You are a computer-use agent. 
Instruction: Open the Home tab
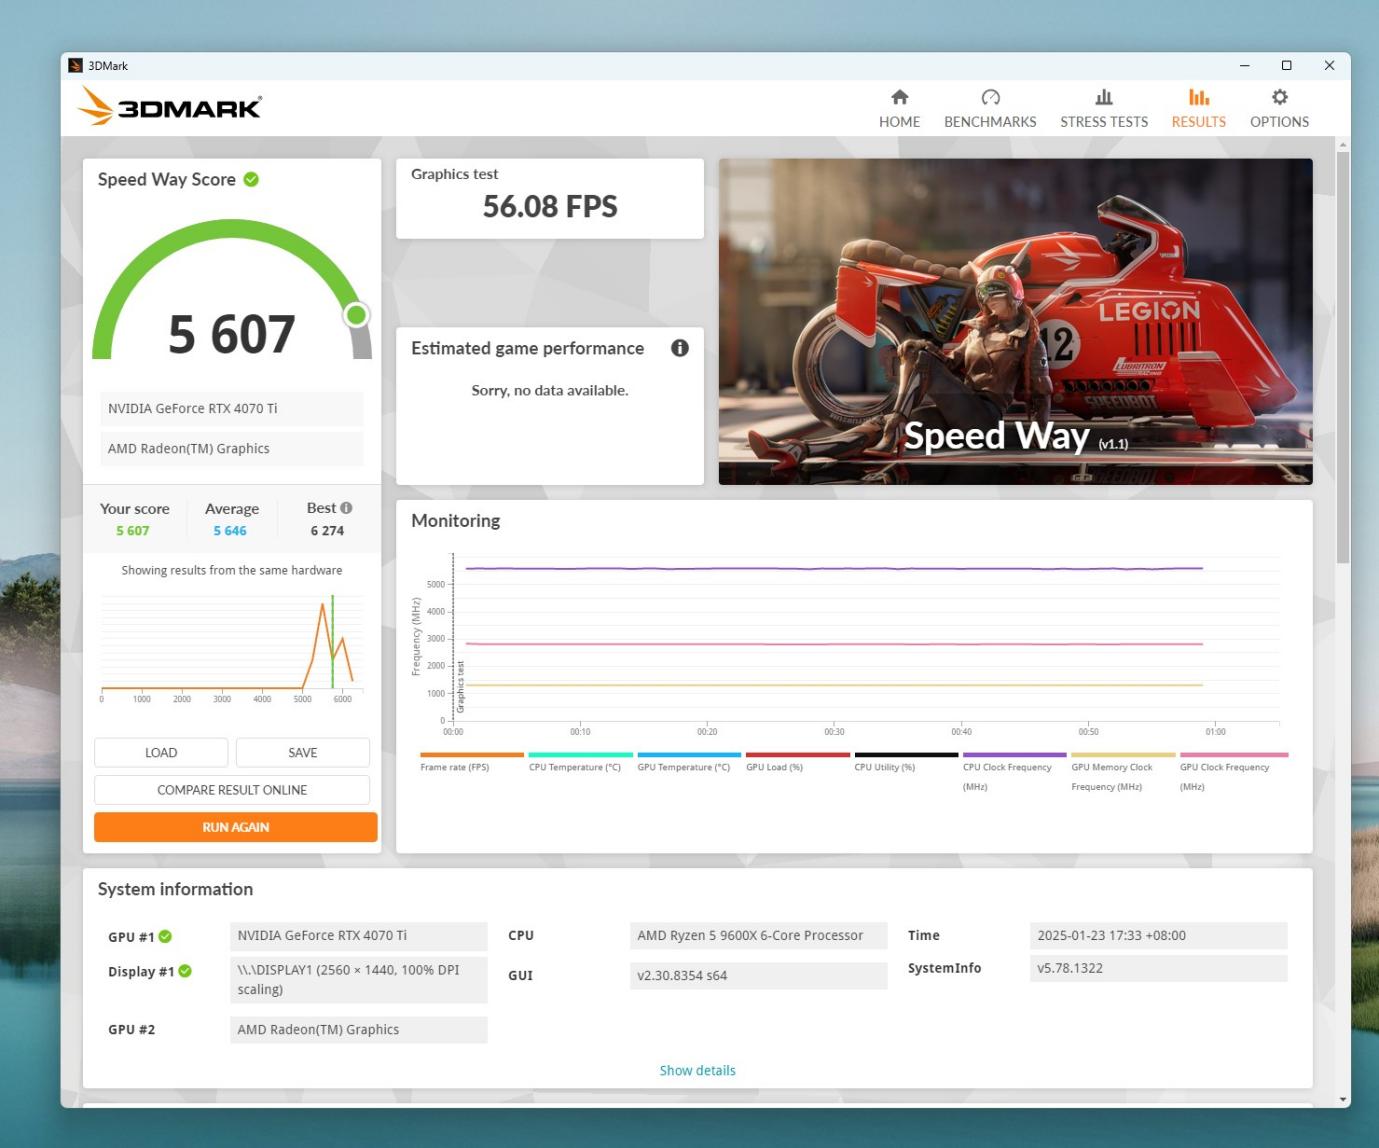point(899,109)
